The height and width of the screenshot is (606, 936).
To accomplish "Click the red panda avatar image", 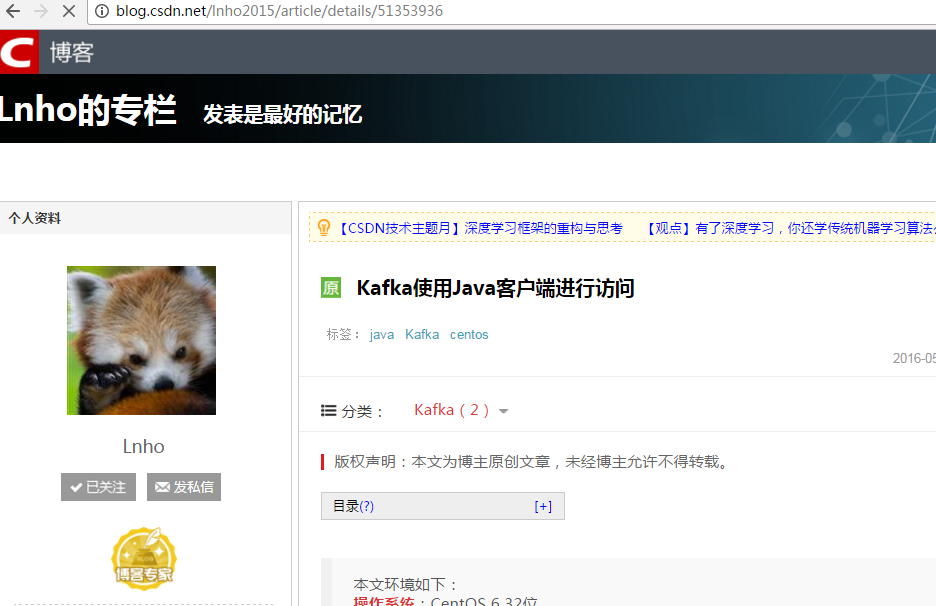I will pyautogui.click(x=141, y=340).
